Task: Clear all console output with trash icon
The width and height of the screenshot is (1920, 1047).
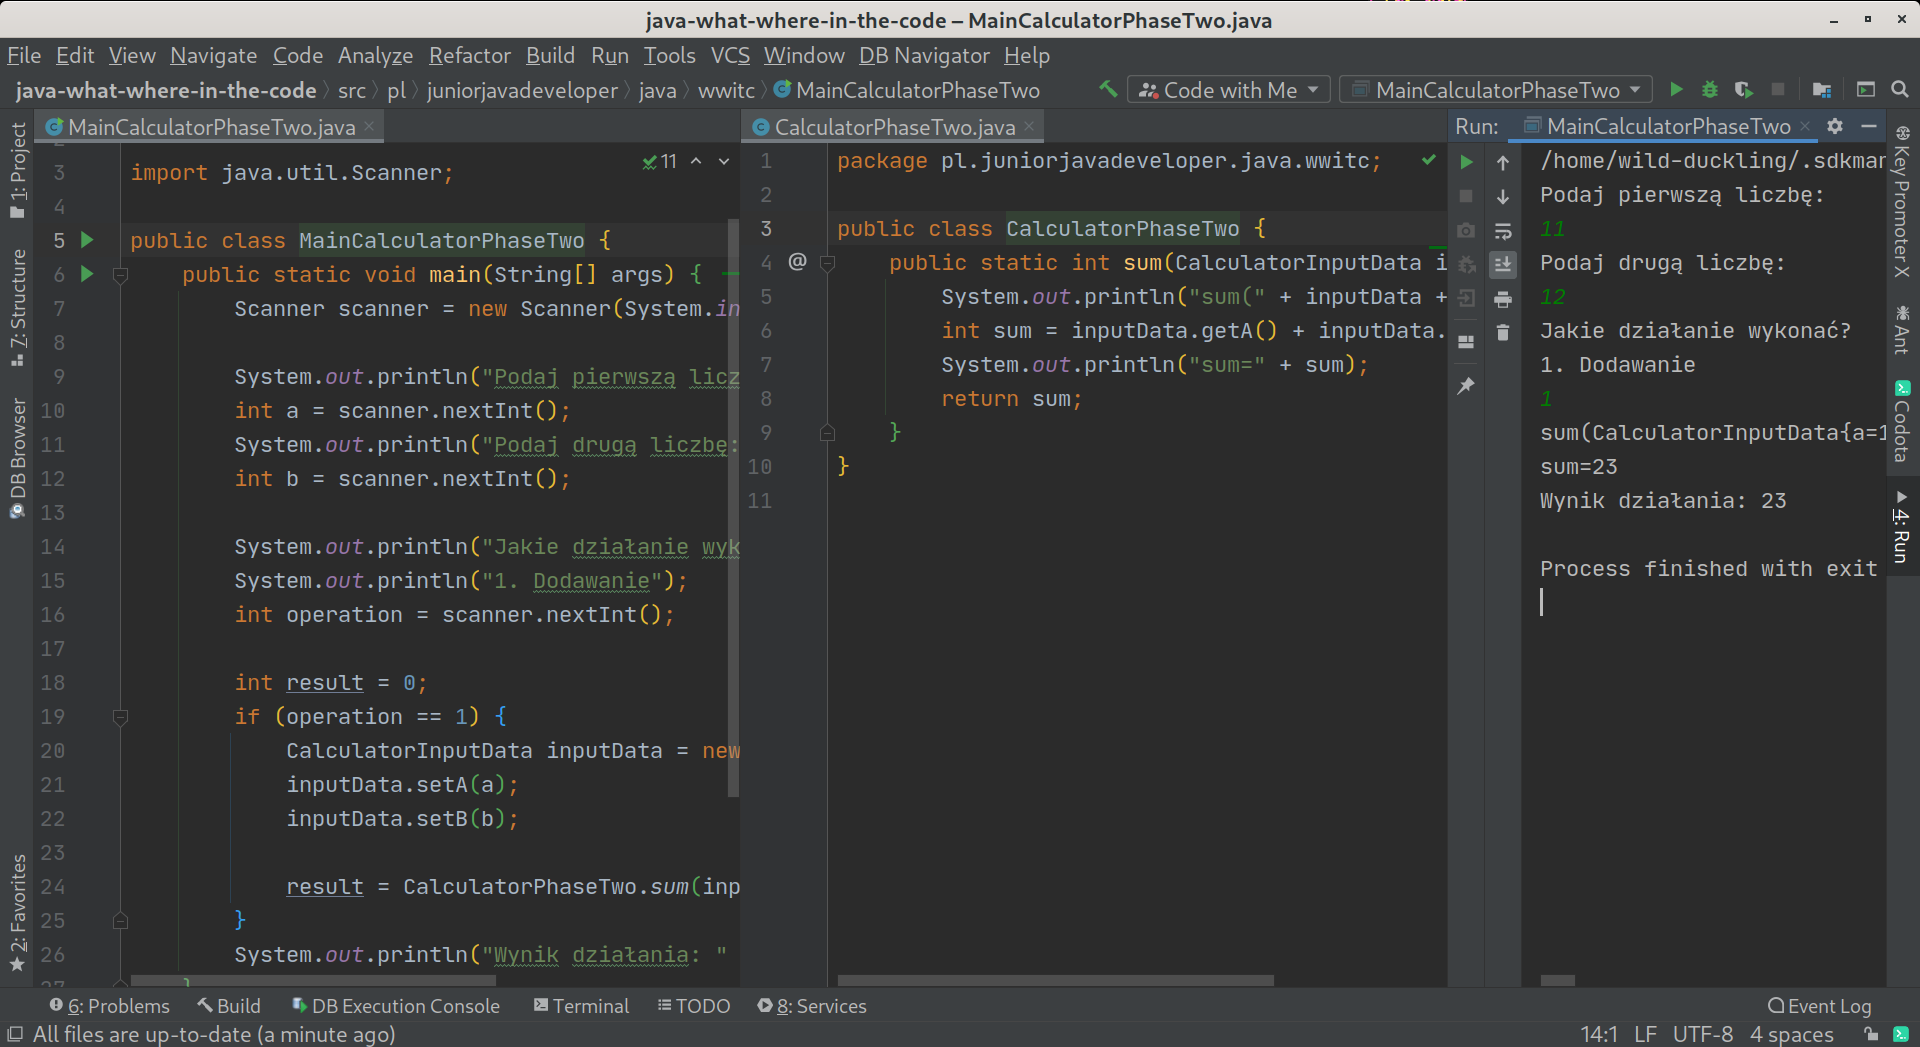Action: pos(1503,333)
